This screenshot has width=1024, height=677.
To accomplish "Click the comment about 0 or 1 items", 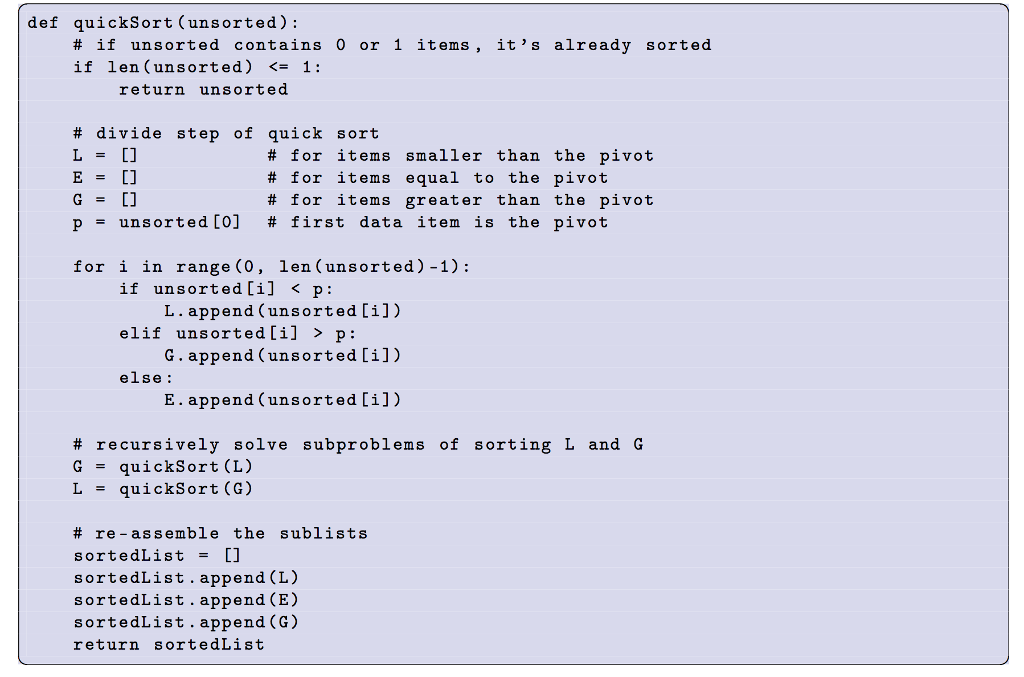I will (x=392, y=45).
